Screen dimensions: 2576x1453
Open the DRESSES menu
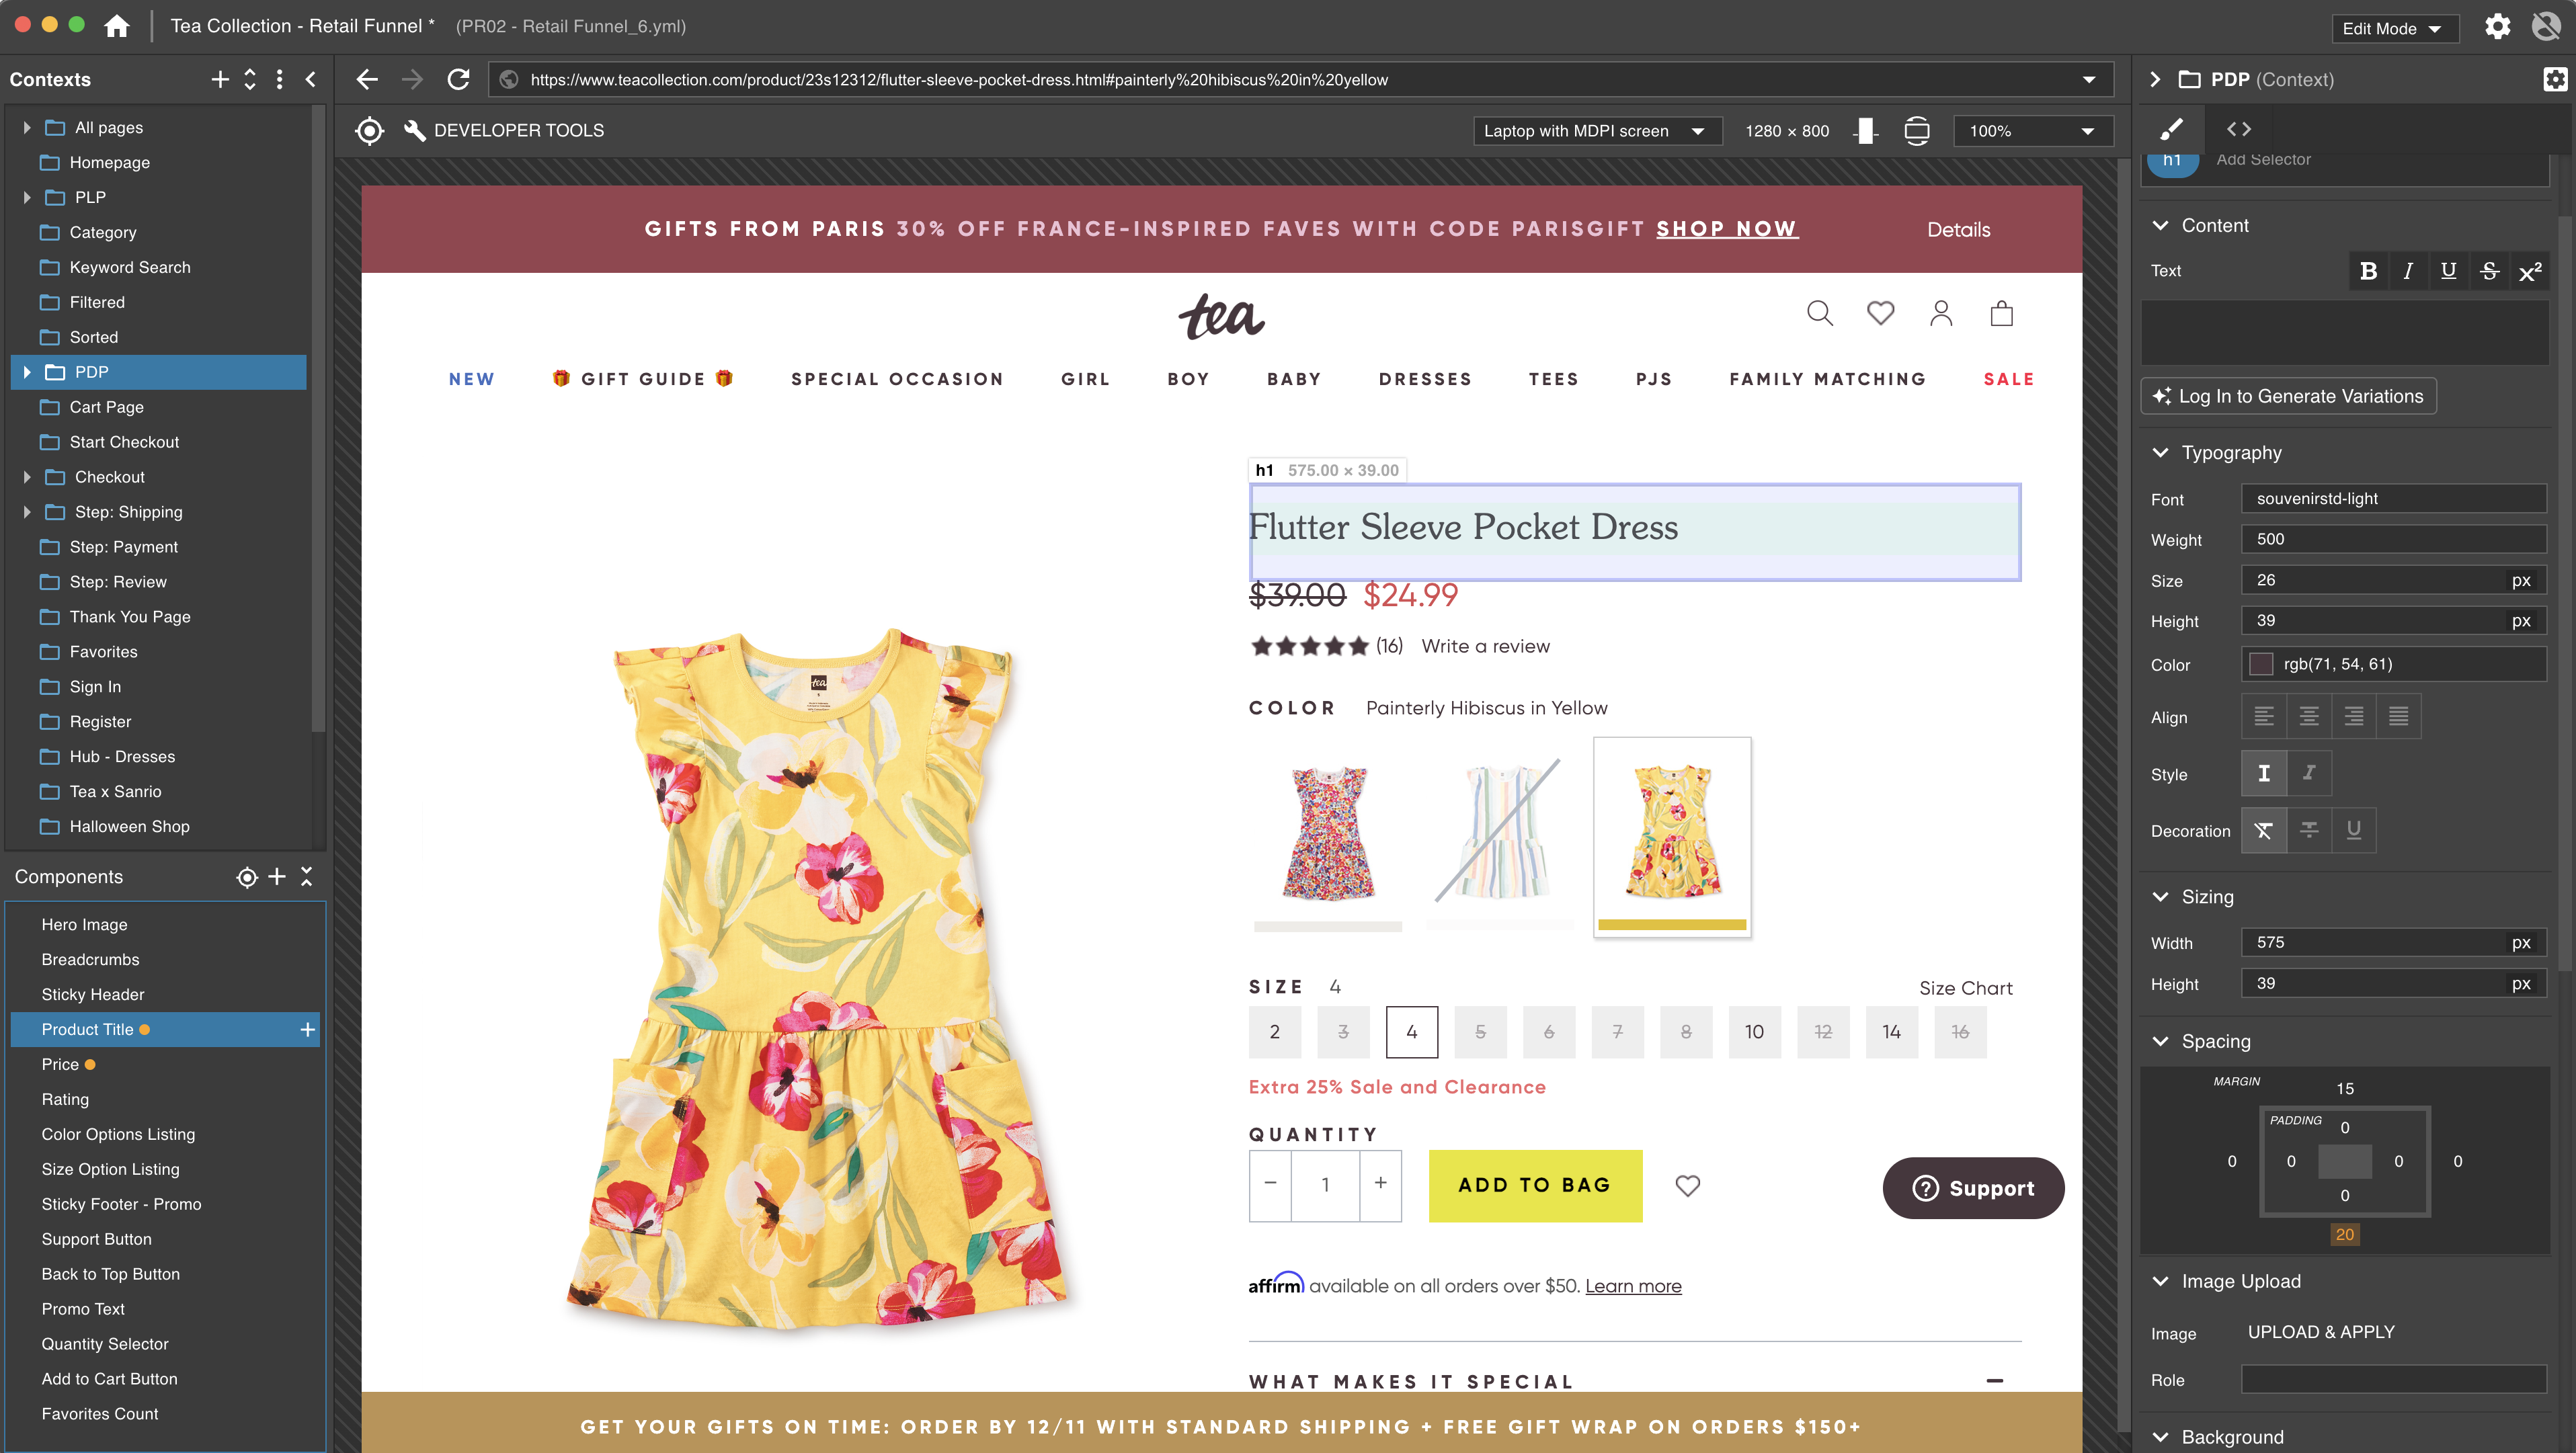pyautogui.click(x=1425, y=379)
